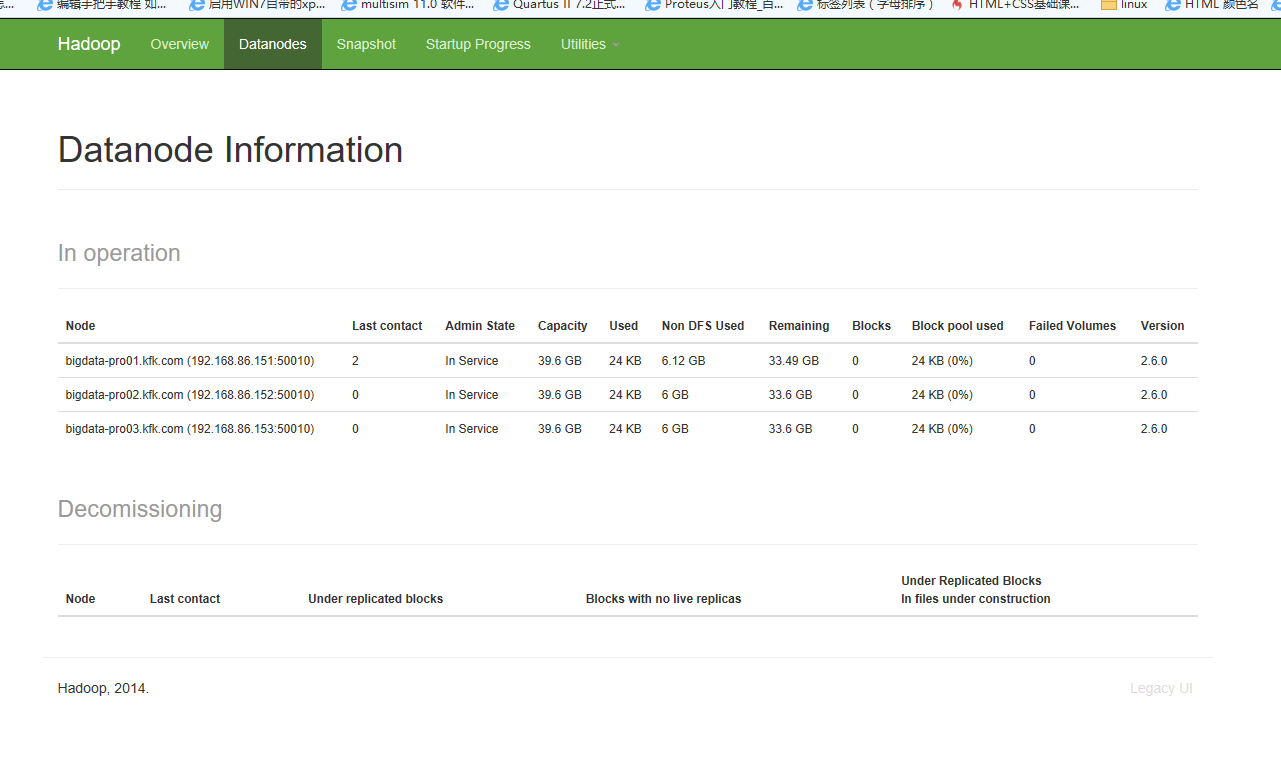Image resolution: width=1281 pixels, height=771 pixels.
Task: Click the Non DFS Used column header
Action: (x=703, y=326)
